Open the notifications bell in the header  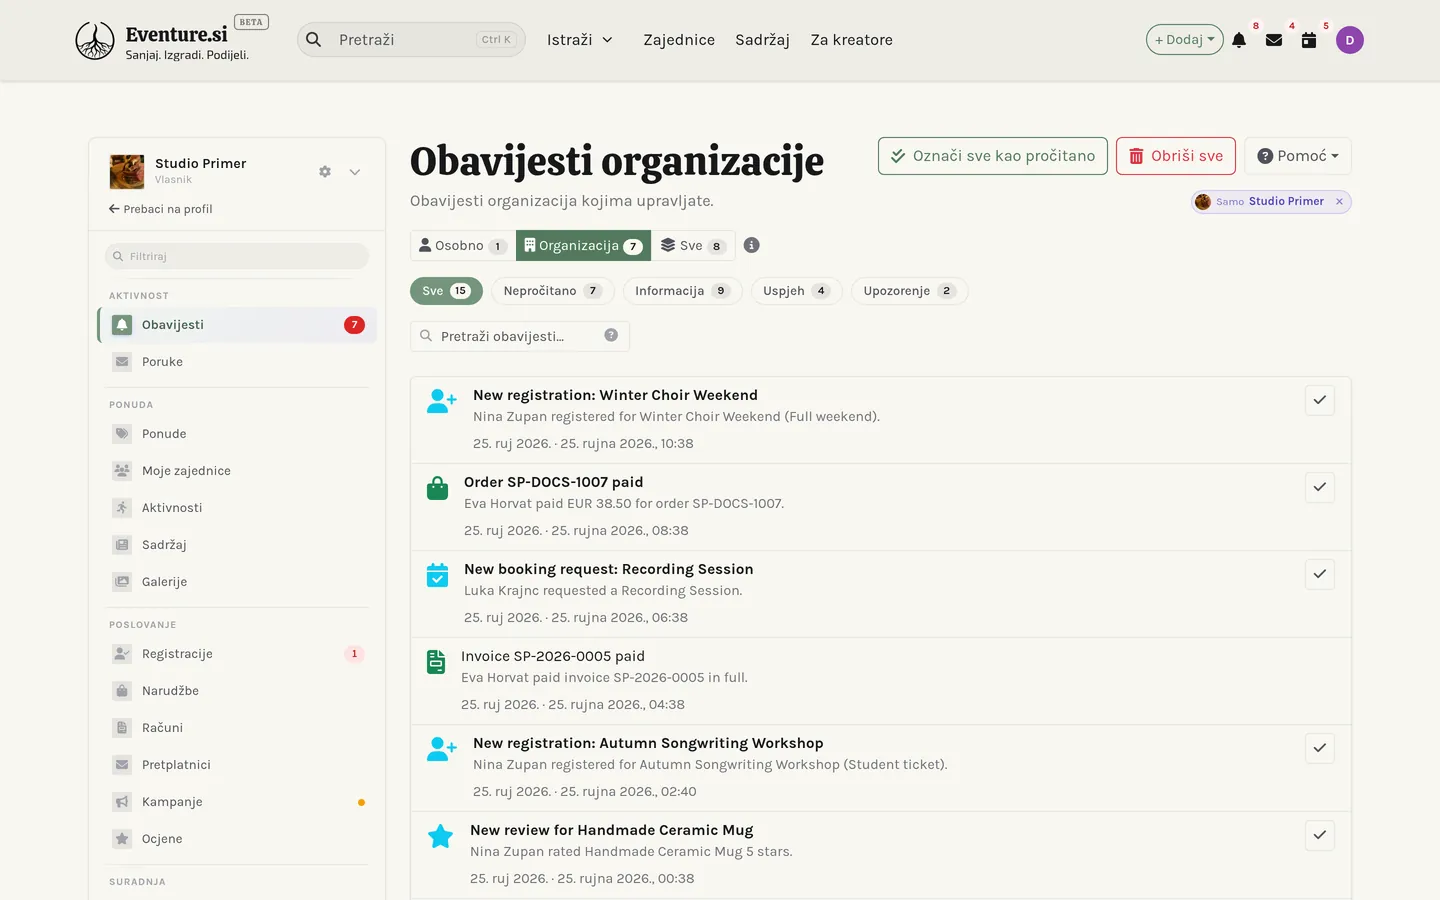(1239, 40)
